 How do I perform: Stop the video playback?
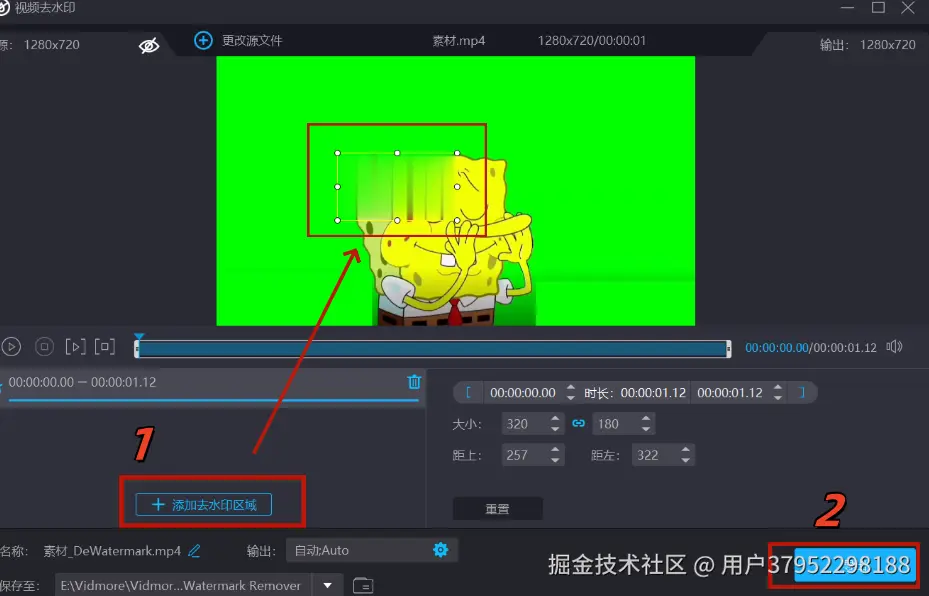click(44, 347)
